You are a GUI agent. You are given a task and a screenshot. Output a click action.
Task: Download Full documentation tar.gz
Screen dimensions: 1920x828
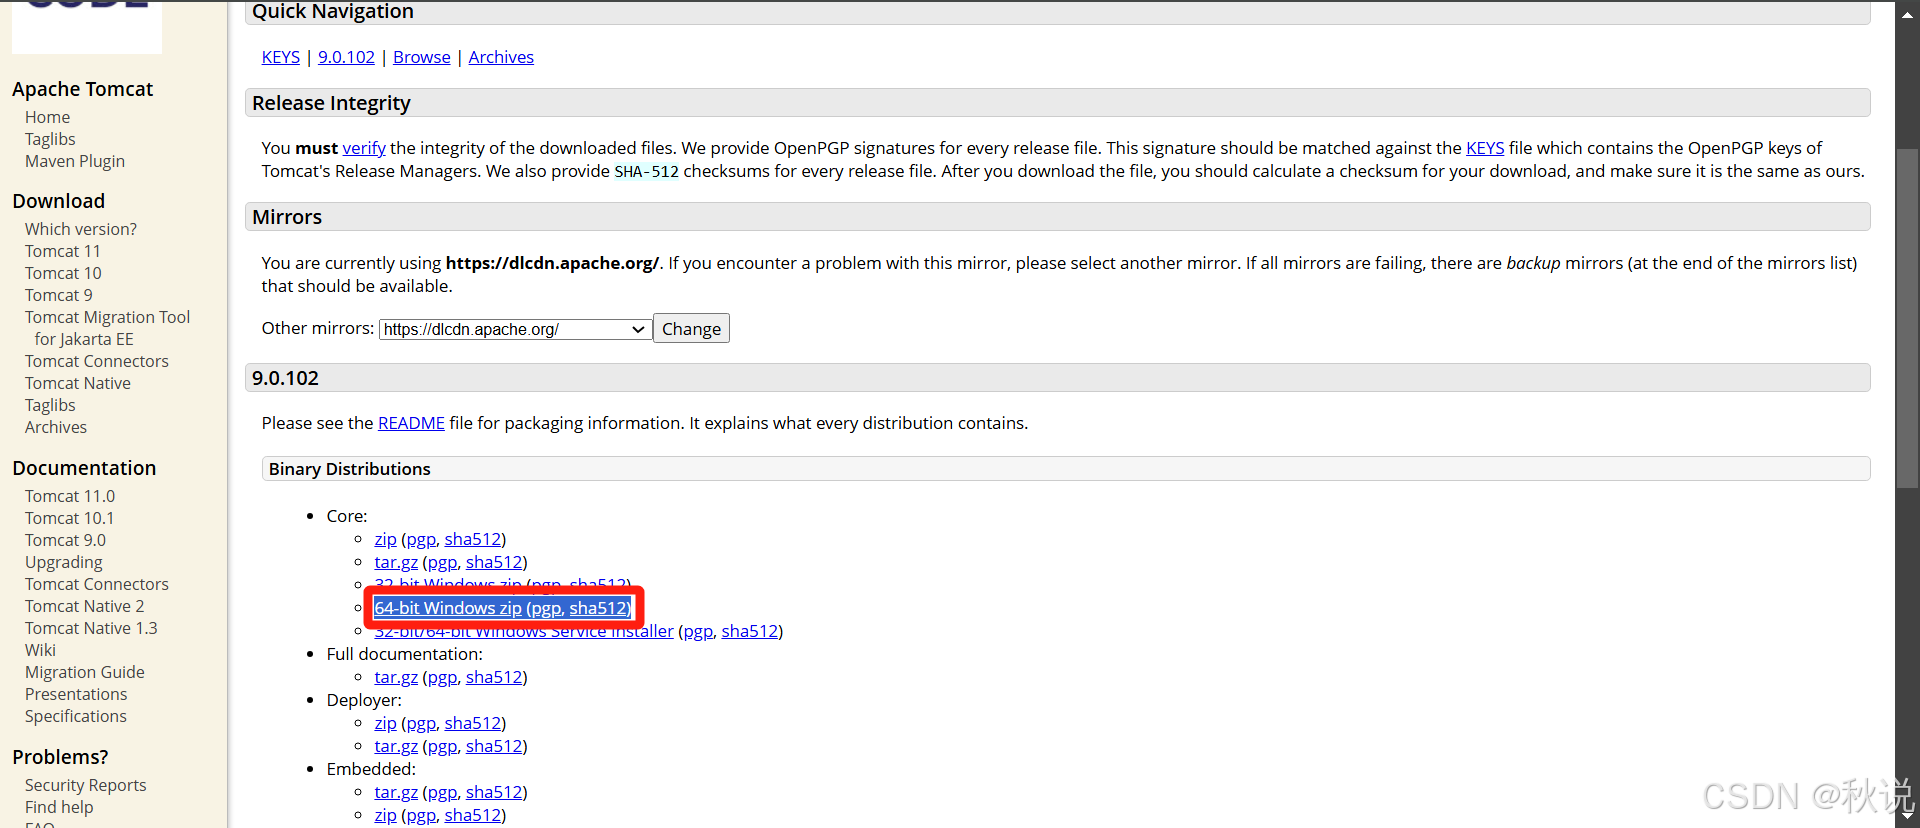tap(396, 677)
